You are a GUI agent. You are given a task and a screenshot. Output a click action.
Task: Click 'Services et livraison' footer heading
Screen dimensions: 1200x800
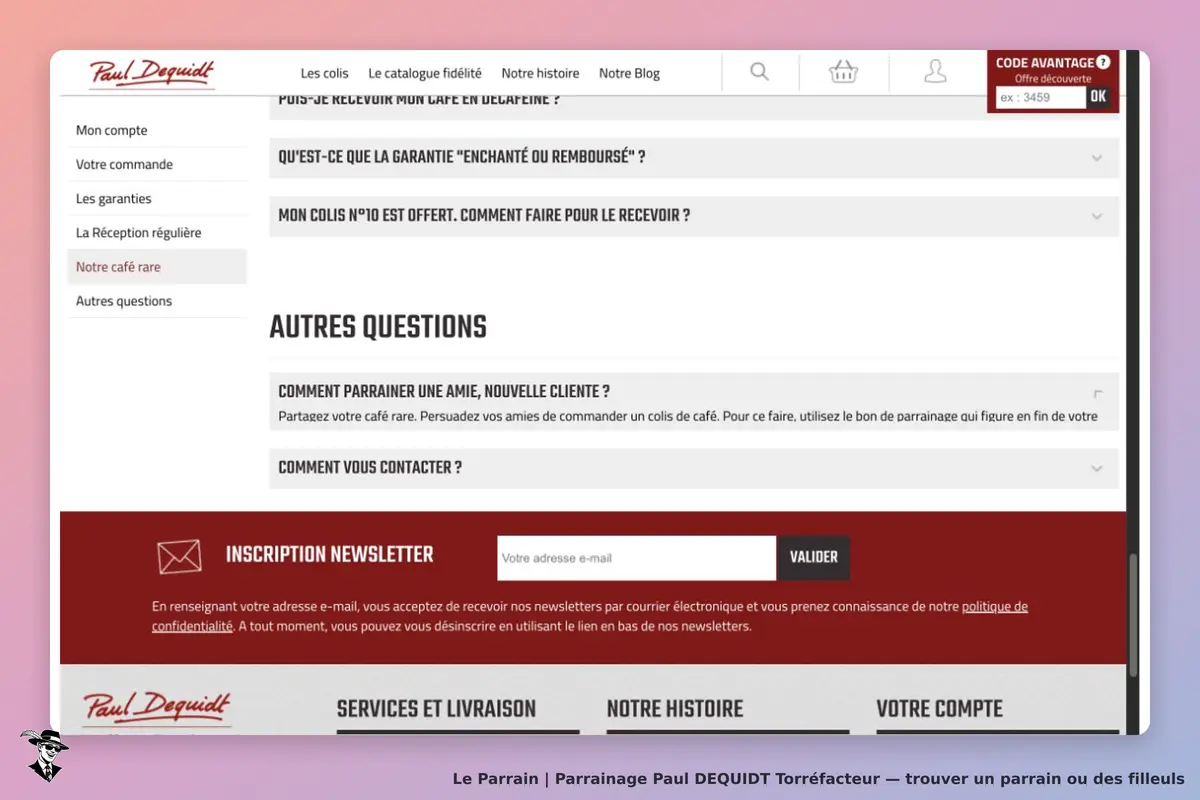[436, 709]
